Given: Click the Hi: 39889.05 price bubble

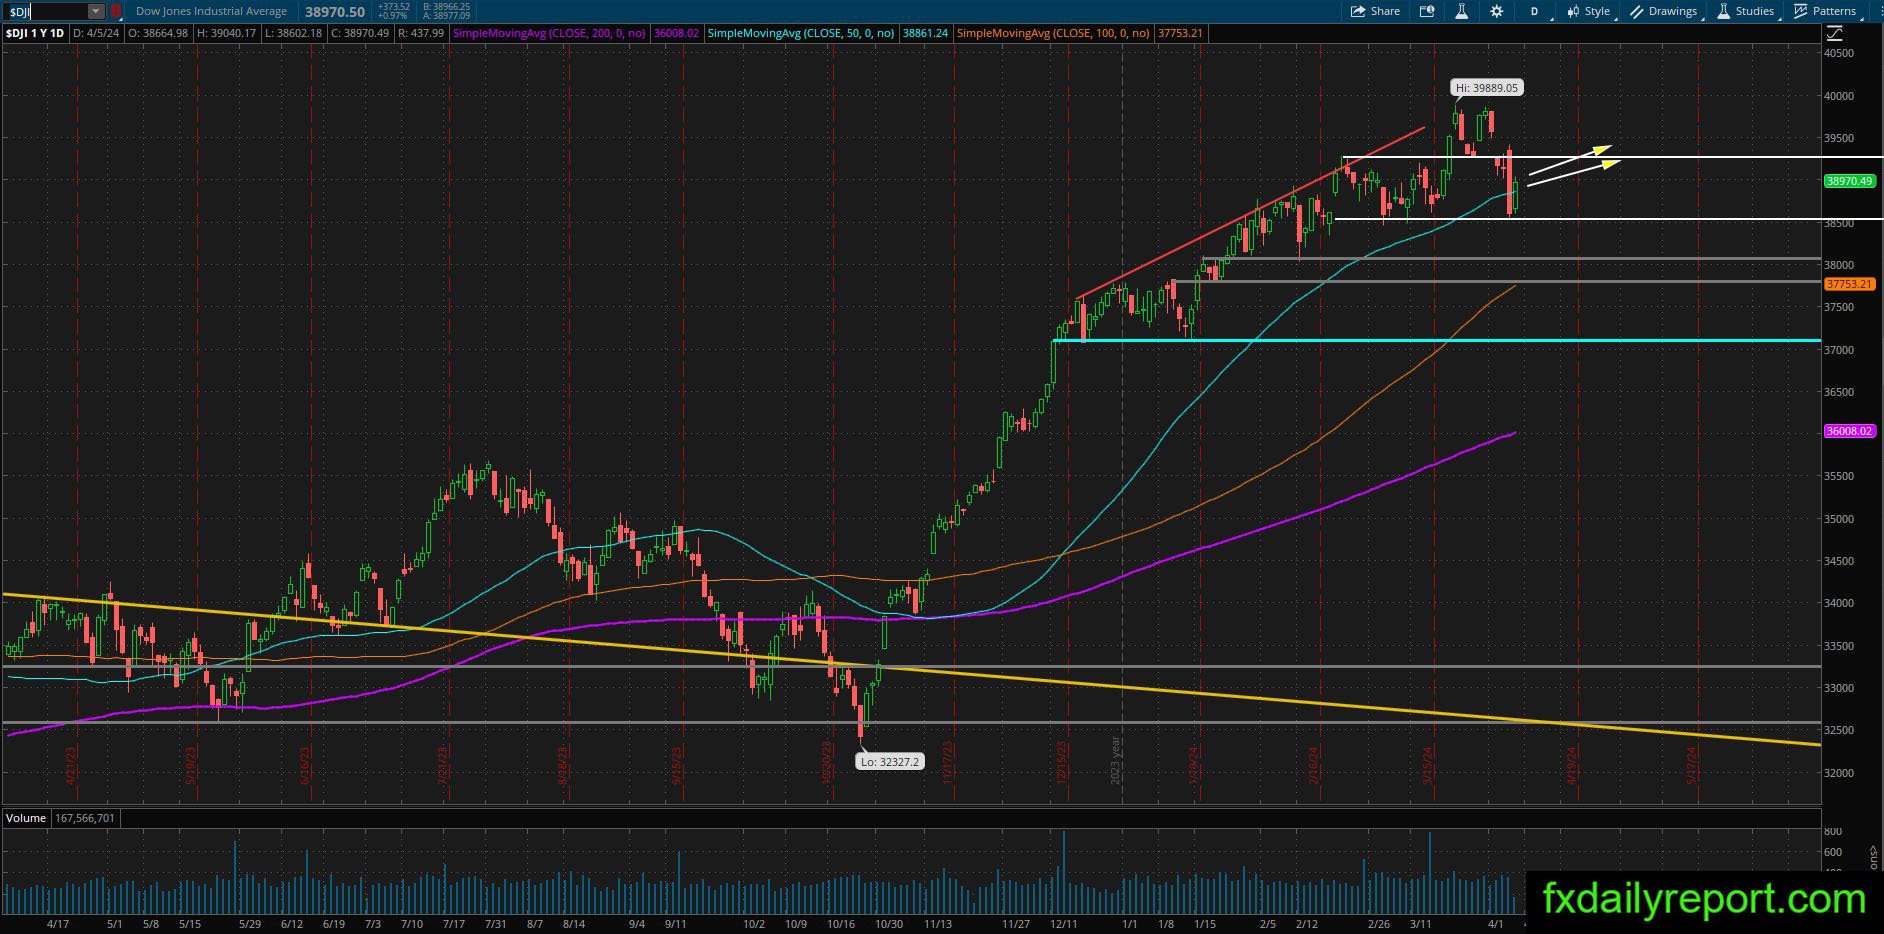Looking at the screenshot, I should point(1487,88).
